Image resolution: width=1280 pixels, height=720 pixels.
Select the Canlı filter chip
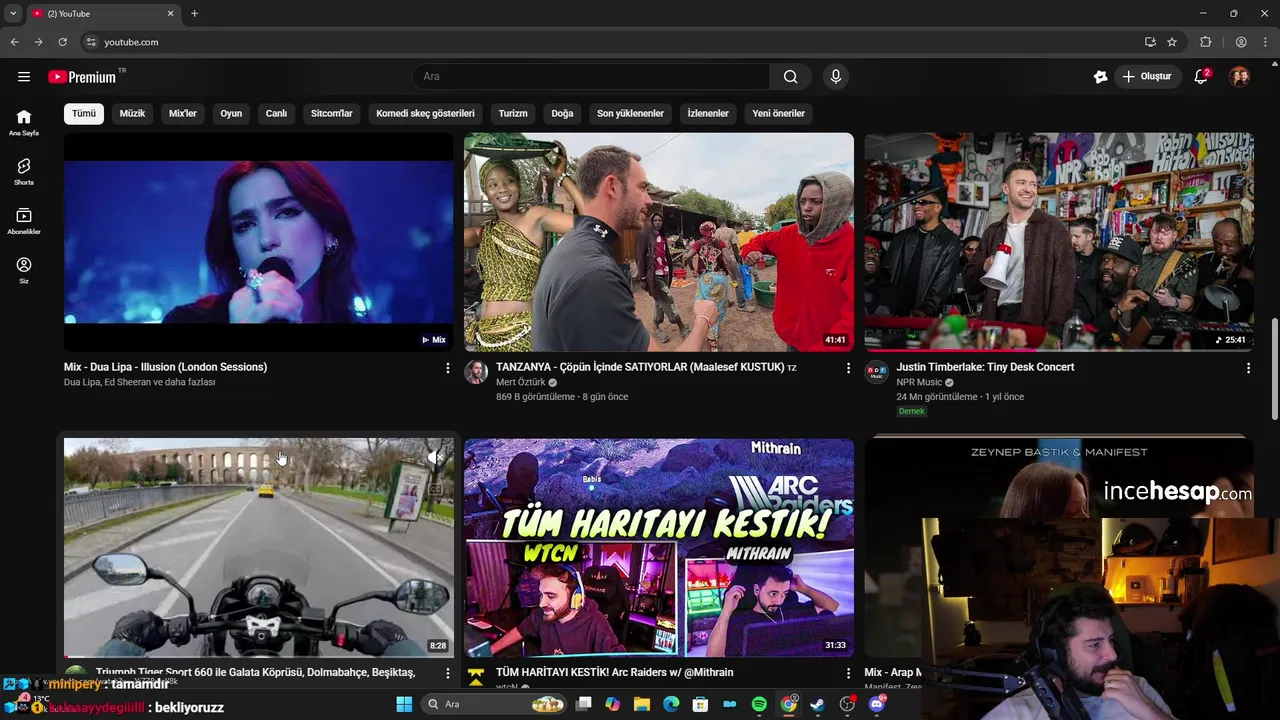pyautogui.click(x=276, y=114)
